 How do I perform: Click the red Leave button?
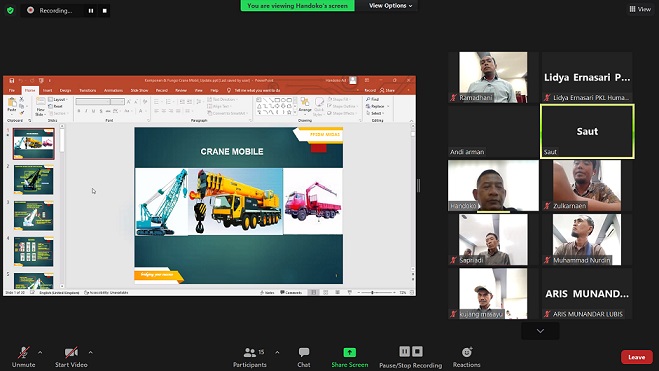pos(637,357)
